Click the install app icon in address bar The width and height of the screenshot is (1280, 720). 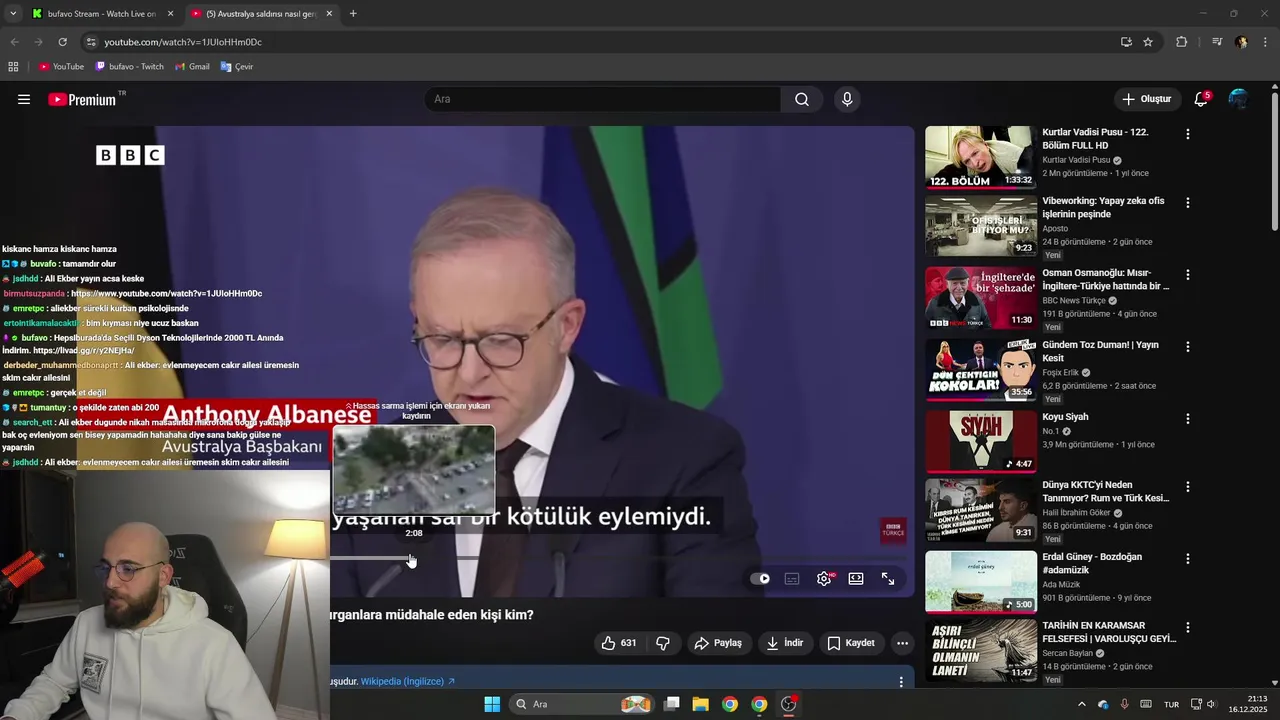click(1126, 42)
